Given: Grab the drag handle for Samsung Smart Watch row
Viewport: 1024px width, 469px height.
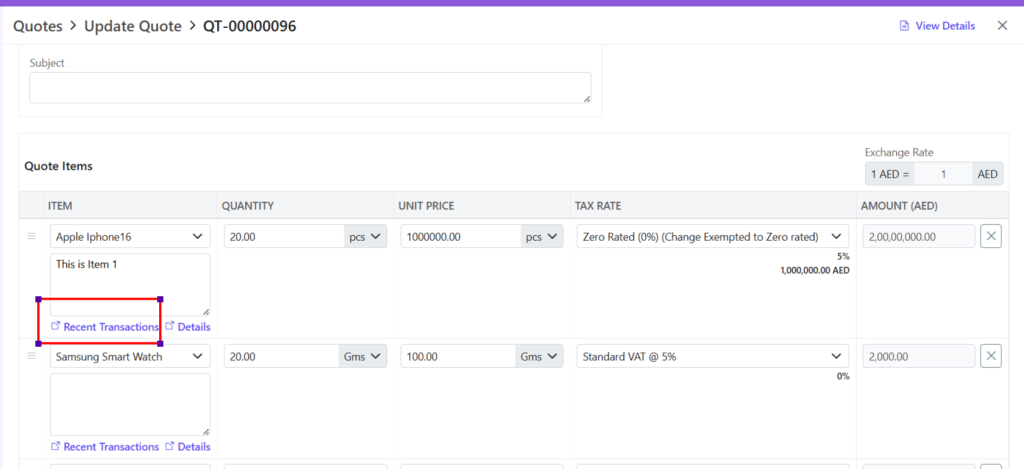Looking at the screenshot, I should tap(31, 357).
